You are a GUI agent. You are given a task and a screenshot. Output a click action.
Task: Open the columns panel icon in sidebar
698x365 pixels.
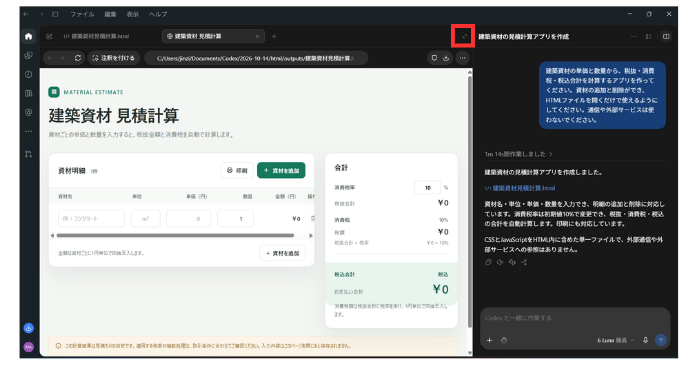(28, 93)
